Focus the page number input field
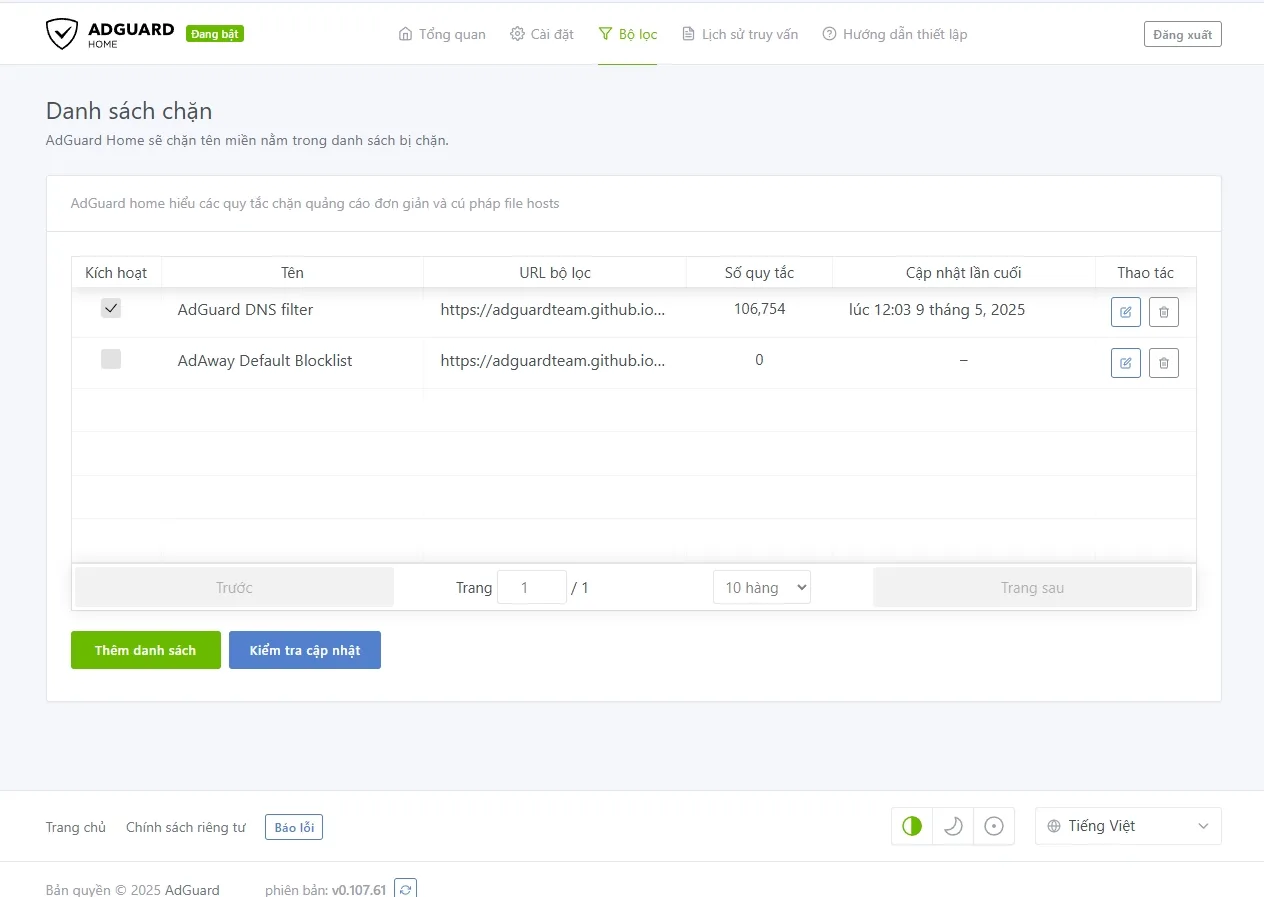The height and width of the screenshot is (897, 1264). click(532, 587)
